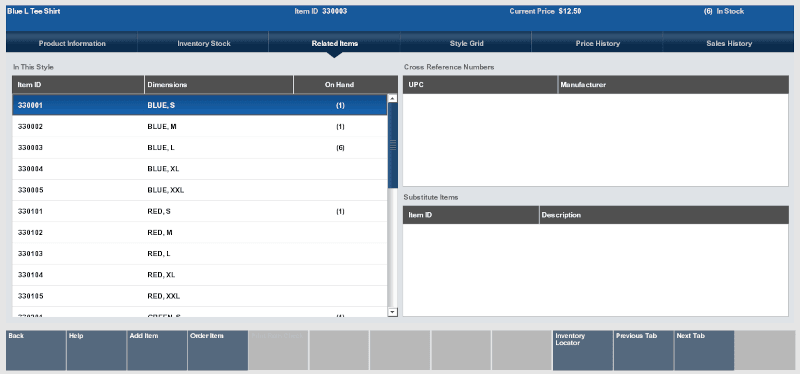Click the style list scroll down arrow
The image size is (800, 374).
point(392,312)
